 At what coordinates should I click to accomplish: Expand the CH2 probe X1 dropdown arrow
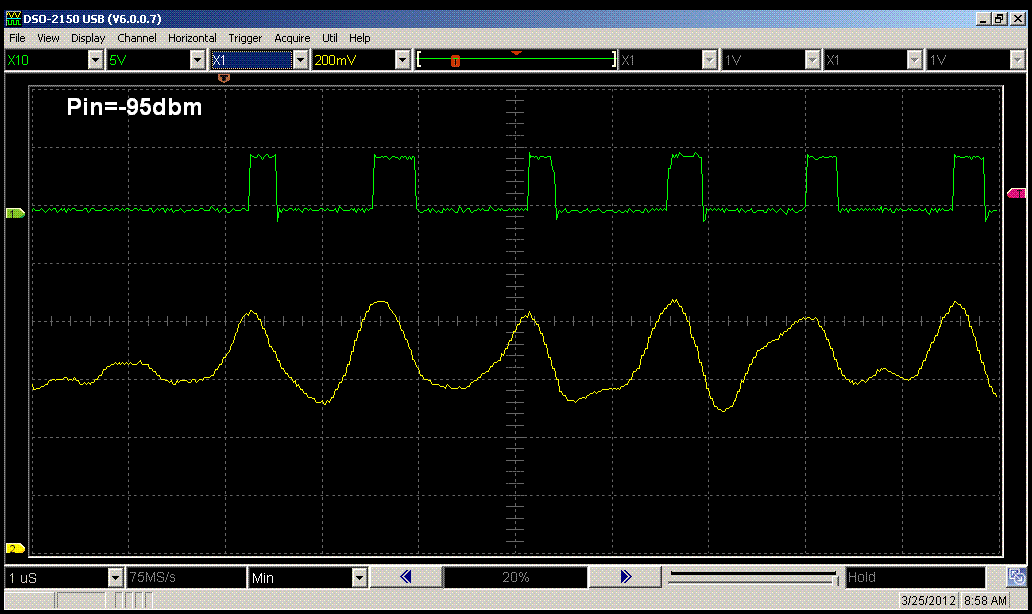(300, 61)
